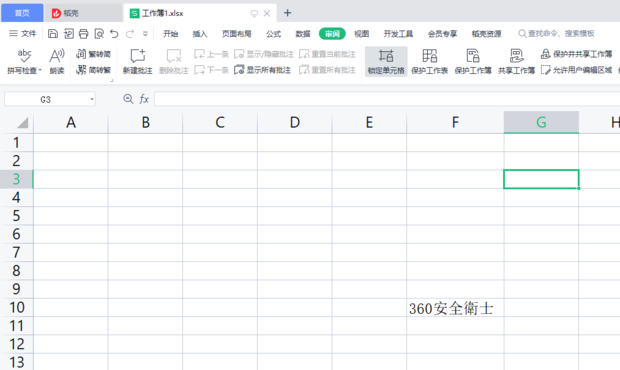The width and height of the screenshot is (620, 370).
Task: Open Print Preview icon
Action: (99, 34)
